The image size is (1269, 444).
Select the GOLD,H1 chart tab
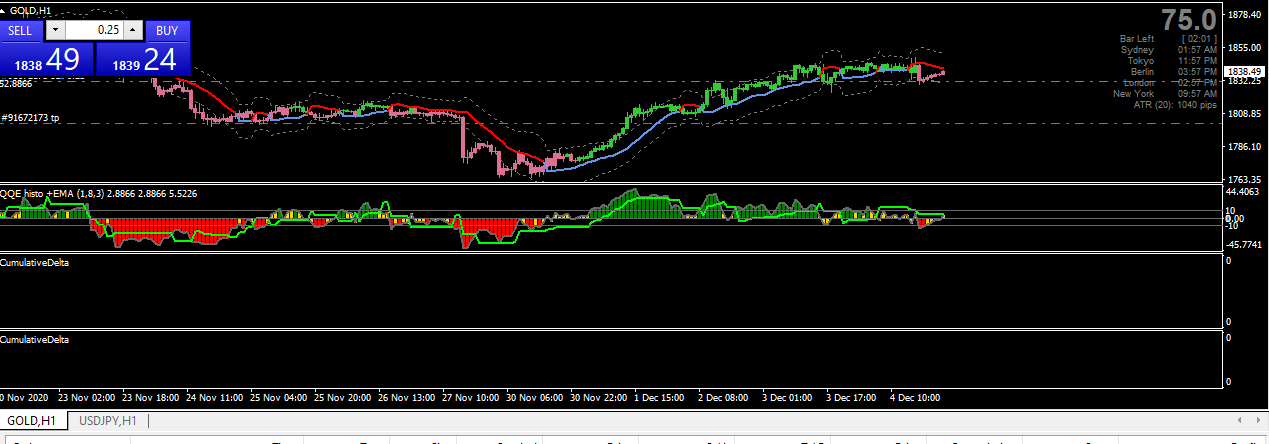(x=34, y=421)
